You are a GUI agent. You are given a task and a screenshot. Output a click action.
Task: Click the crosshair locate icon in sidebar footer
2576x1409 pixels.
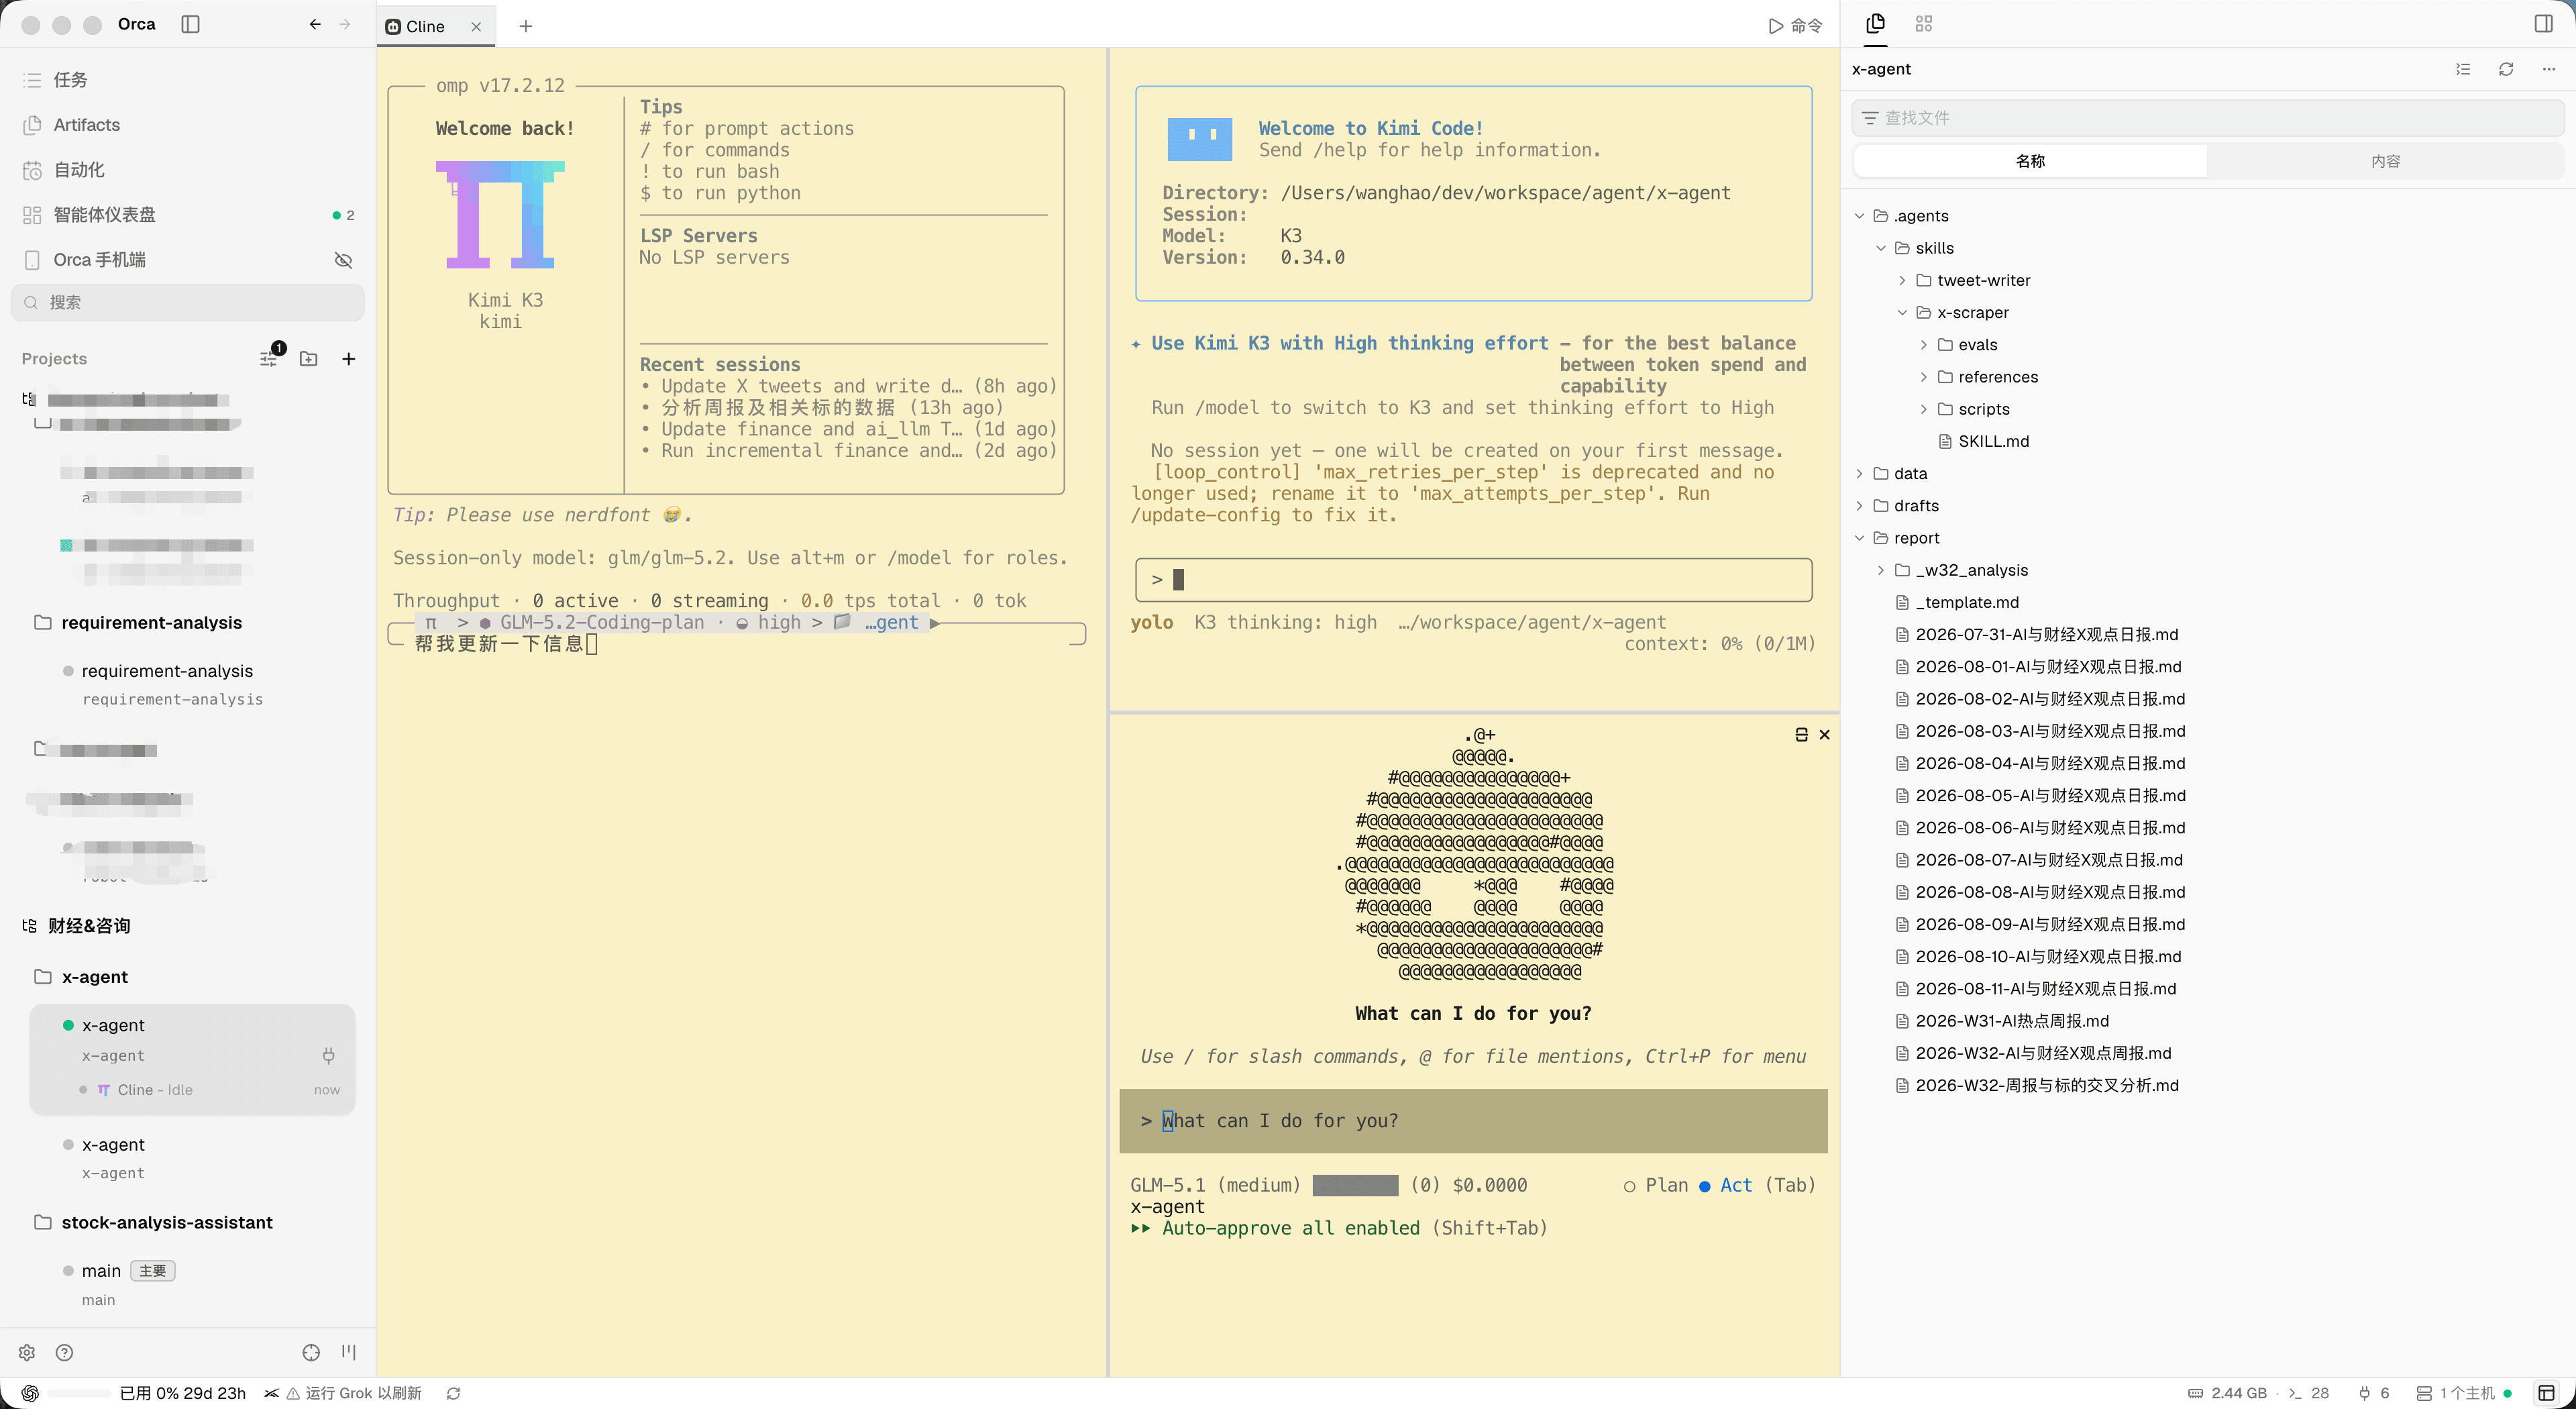(x=311, y=1352)
